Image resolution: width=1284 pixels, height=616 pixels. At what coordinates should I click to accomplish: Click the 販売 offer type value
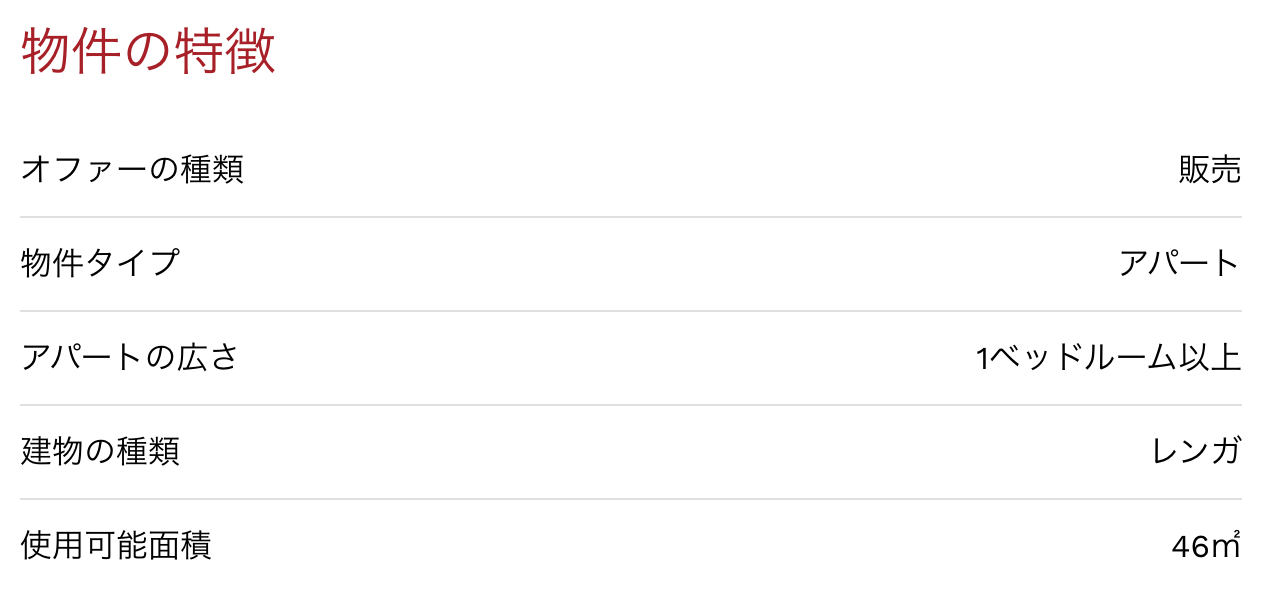[1210, 170]
